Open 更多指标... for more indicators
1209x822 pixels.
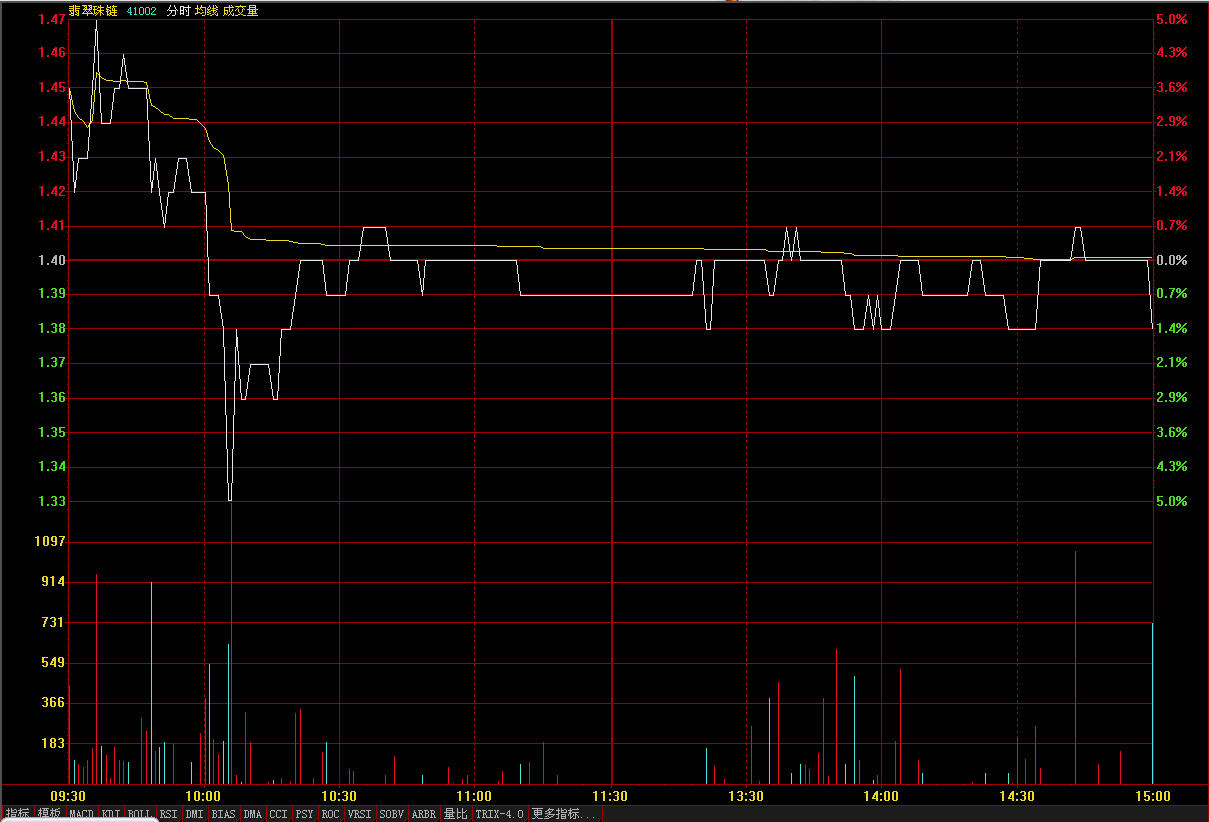tap(563, 814)
